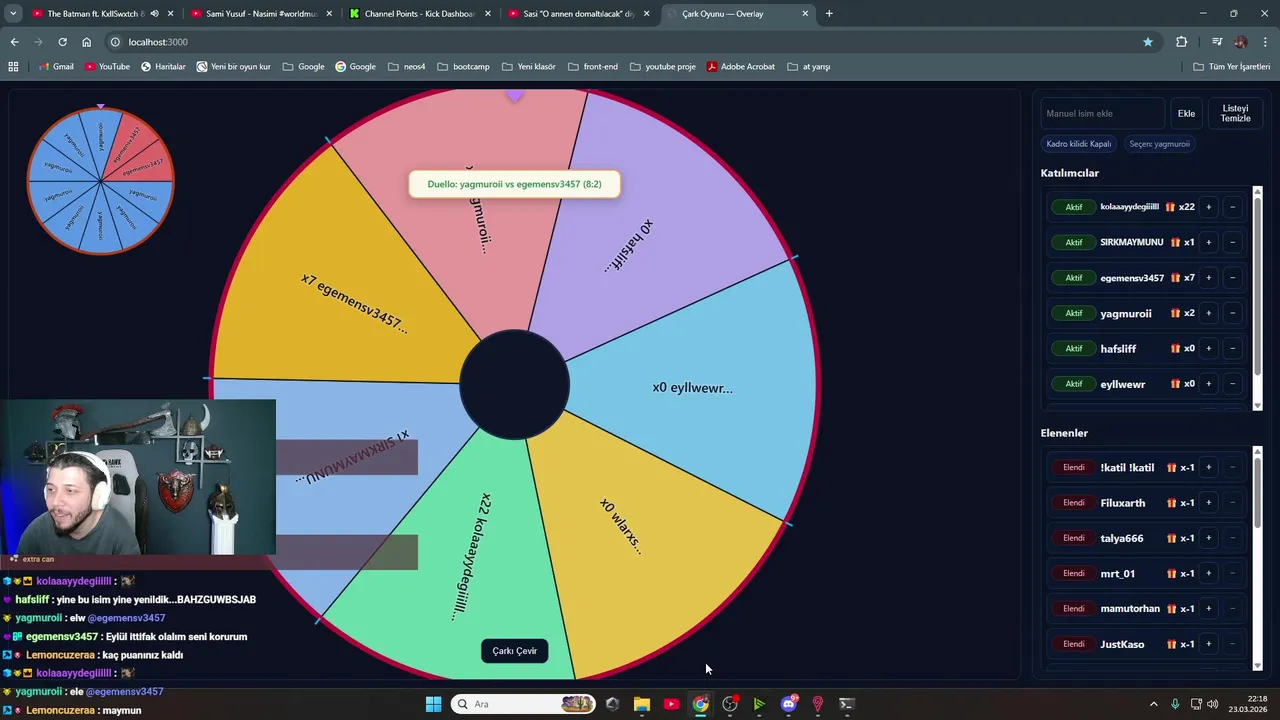The height and width of the screenshot is (720, 1280).
Task: Toggle Aktif status for SIRKMAYMUNU
Action: (x=1073, y=242)
